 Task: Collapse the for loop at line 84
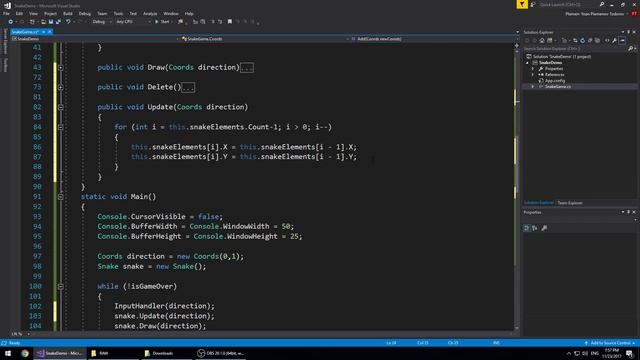click(60, 127)
